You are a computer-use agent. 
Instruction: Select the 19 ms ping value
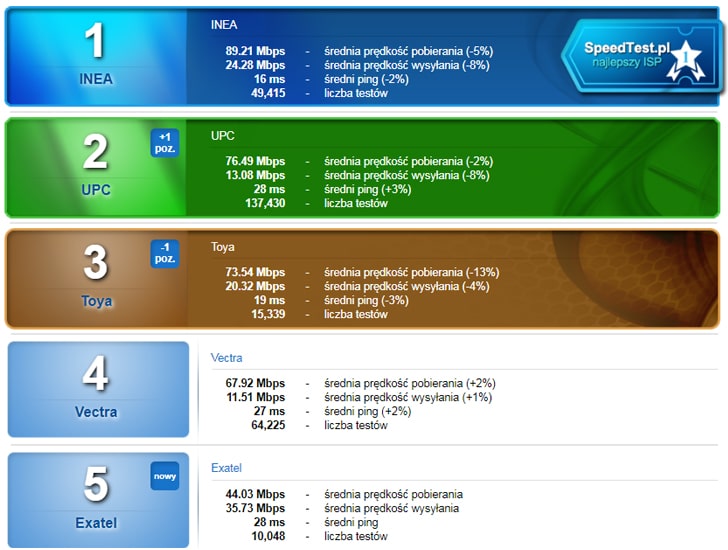269,300
